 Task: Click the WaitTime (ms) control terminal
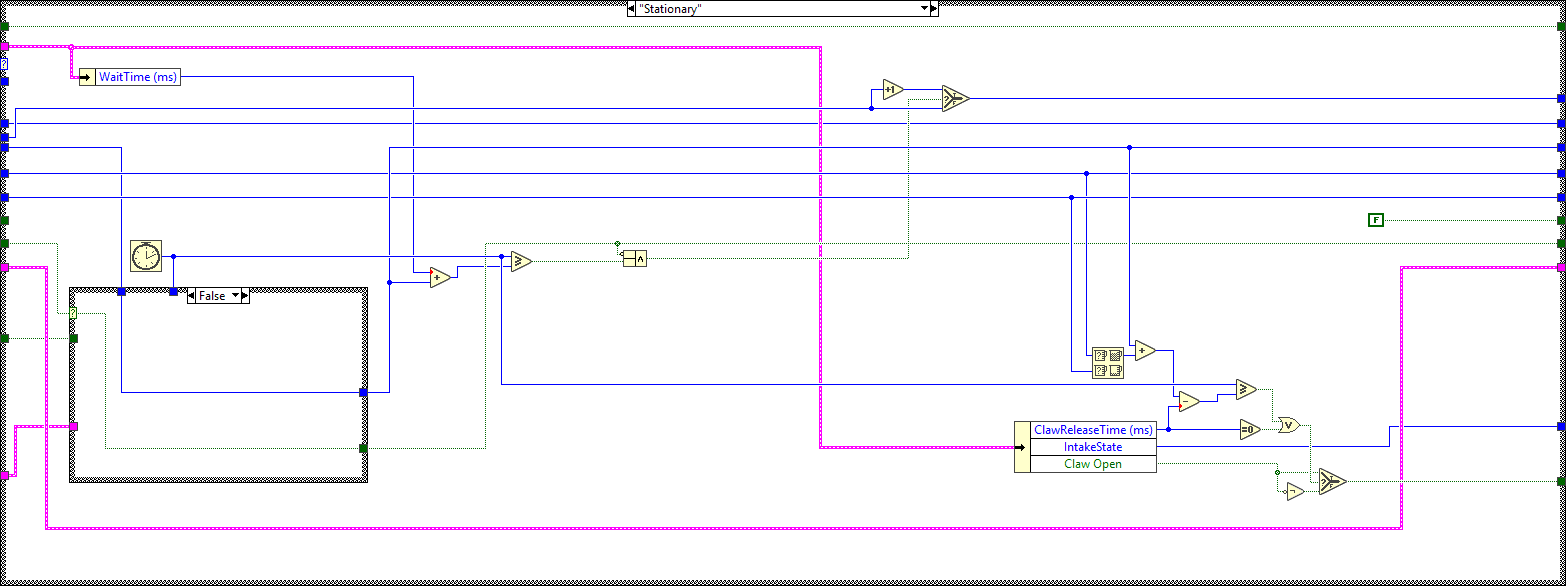coord(136,76)
